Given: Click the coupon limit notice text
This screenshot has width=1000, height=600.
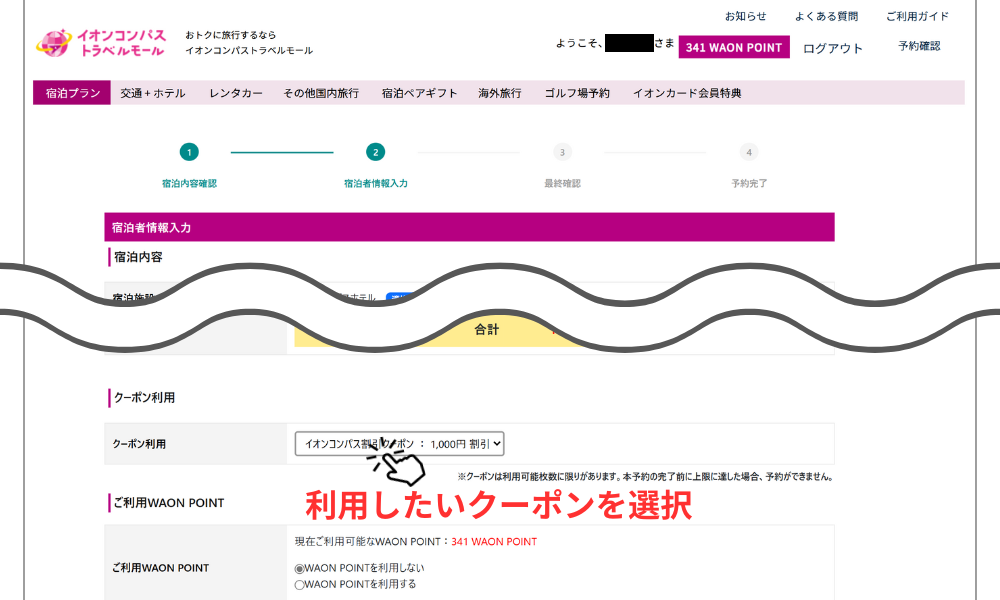Looking at the screenshot, I should click(x=645, y=476).
